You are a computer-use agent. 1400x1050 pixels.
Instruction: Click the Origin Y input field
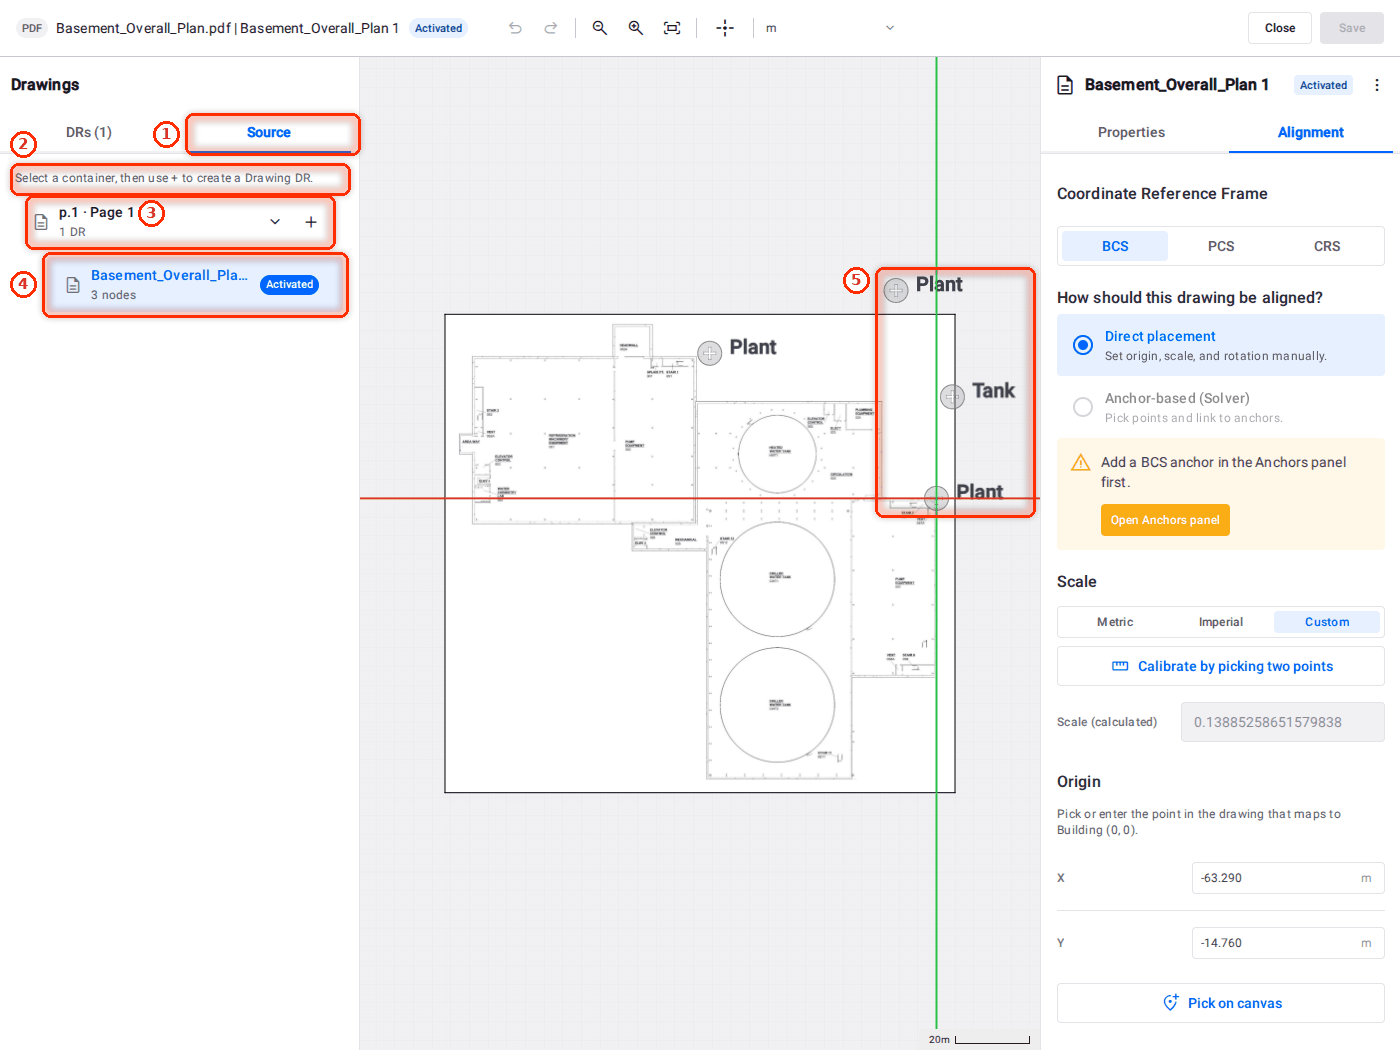[1288, 943]
